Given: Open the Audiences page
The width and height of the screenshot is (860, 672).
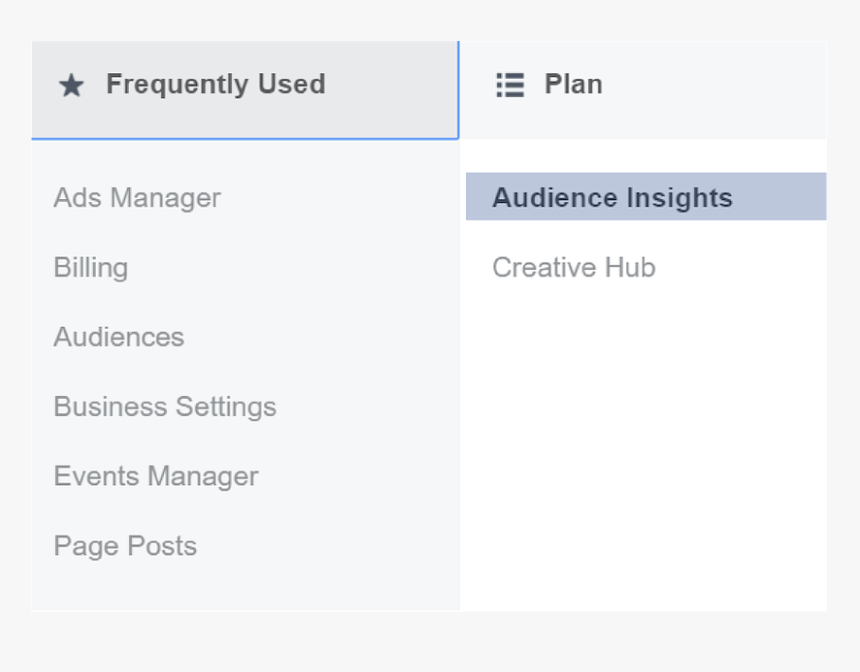Looking at the screenshot, I should coord(119,337).
